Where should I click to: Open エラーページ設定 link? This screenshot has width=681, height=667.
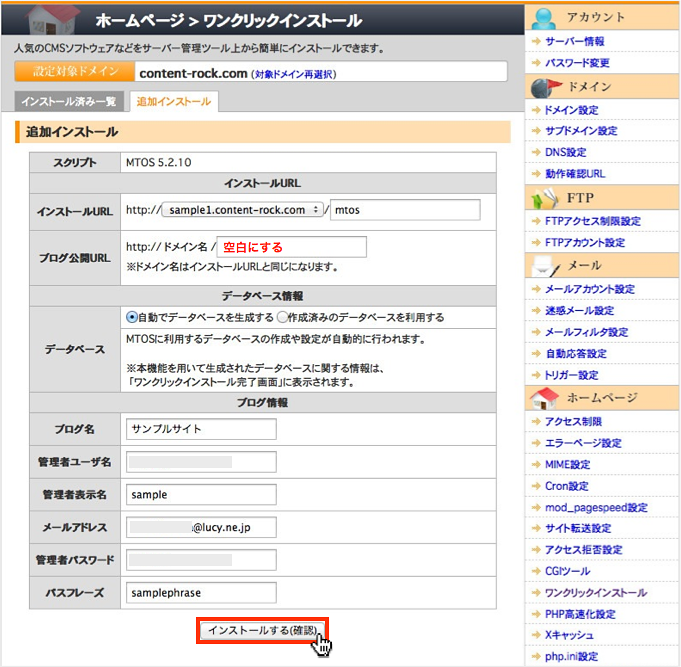pyautogui.click(x=583, y=443)
